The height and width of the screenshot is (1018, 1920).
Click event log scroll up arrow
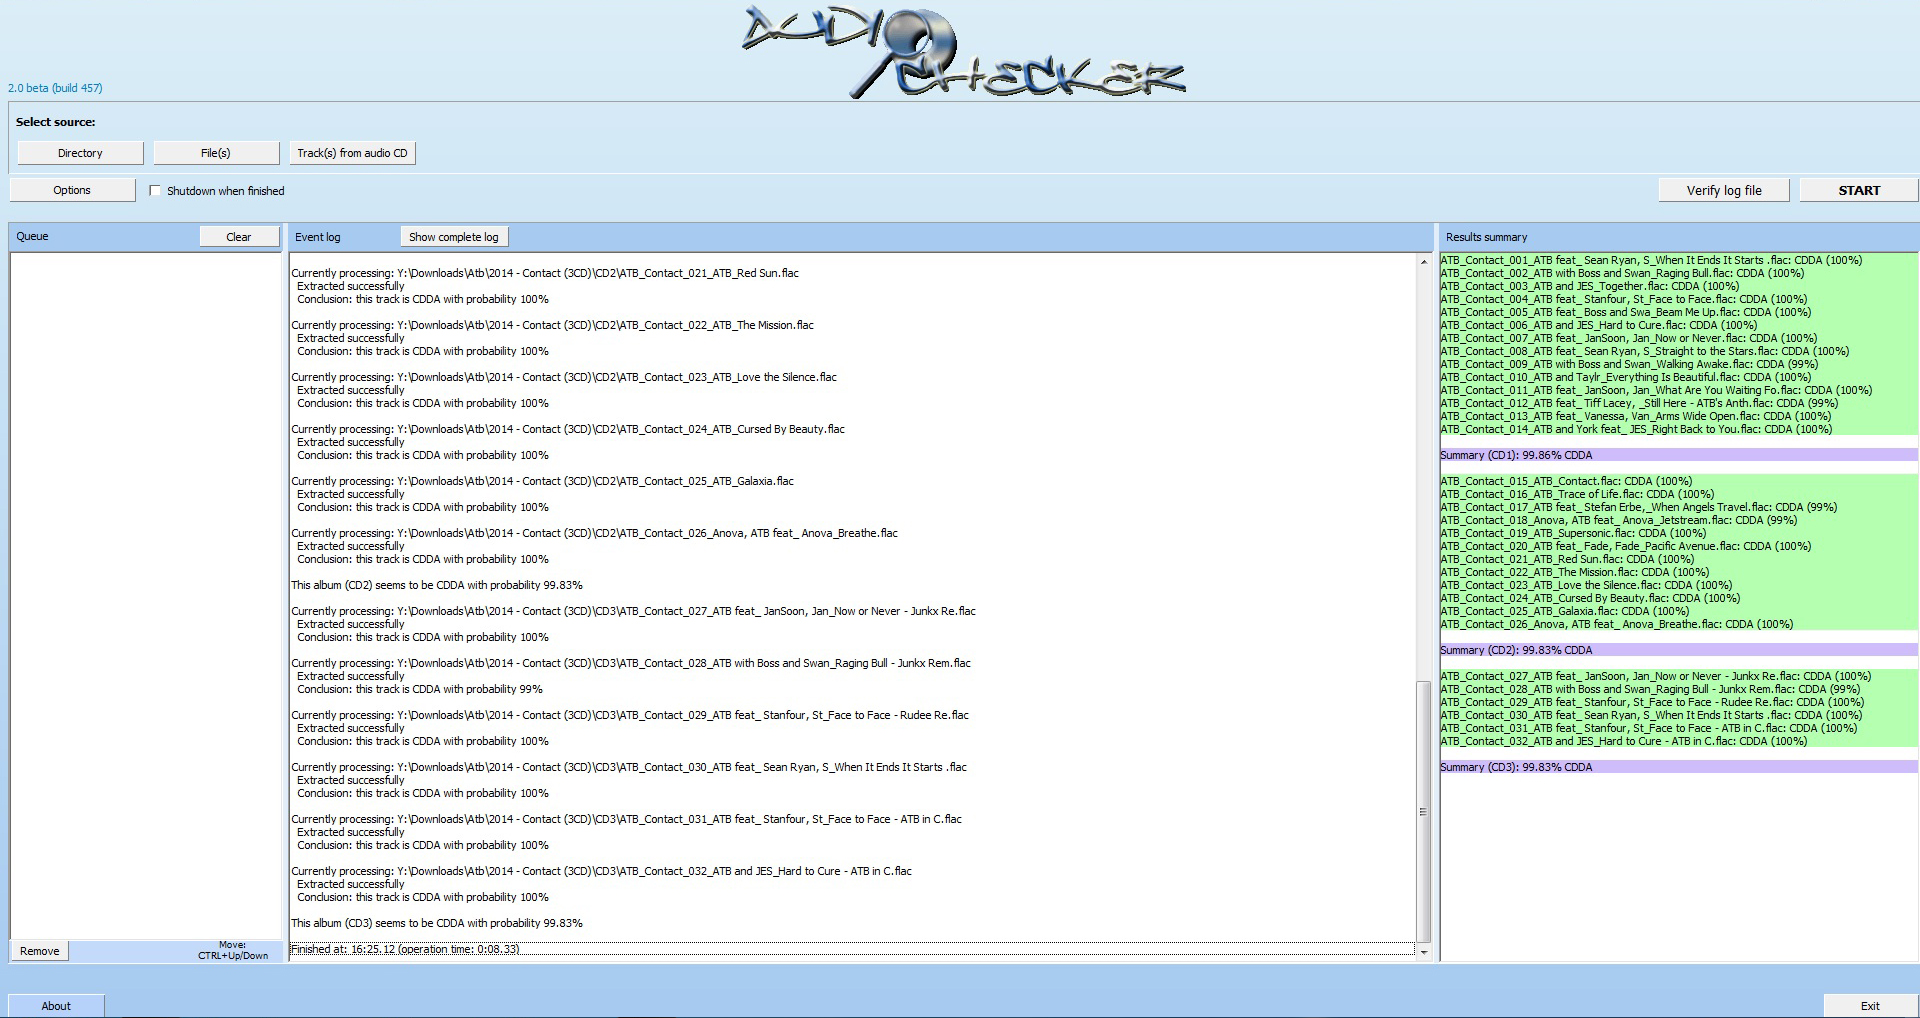[1424, 262]
